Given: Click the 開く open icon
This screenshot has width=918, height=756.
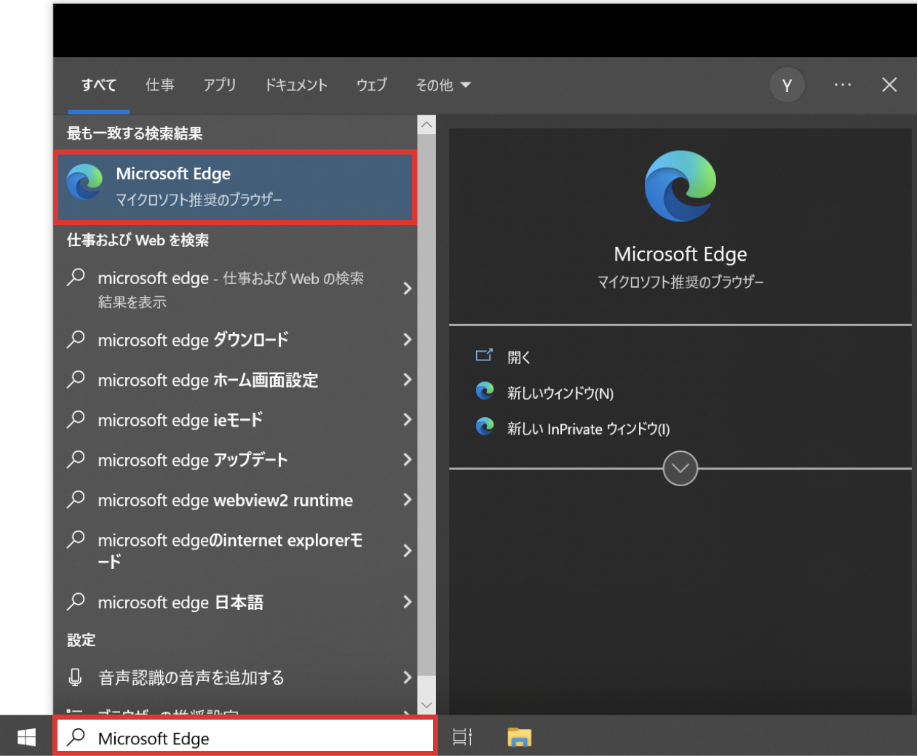Looking at the screenshot, I should point(484,355).
